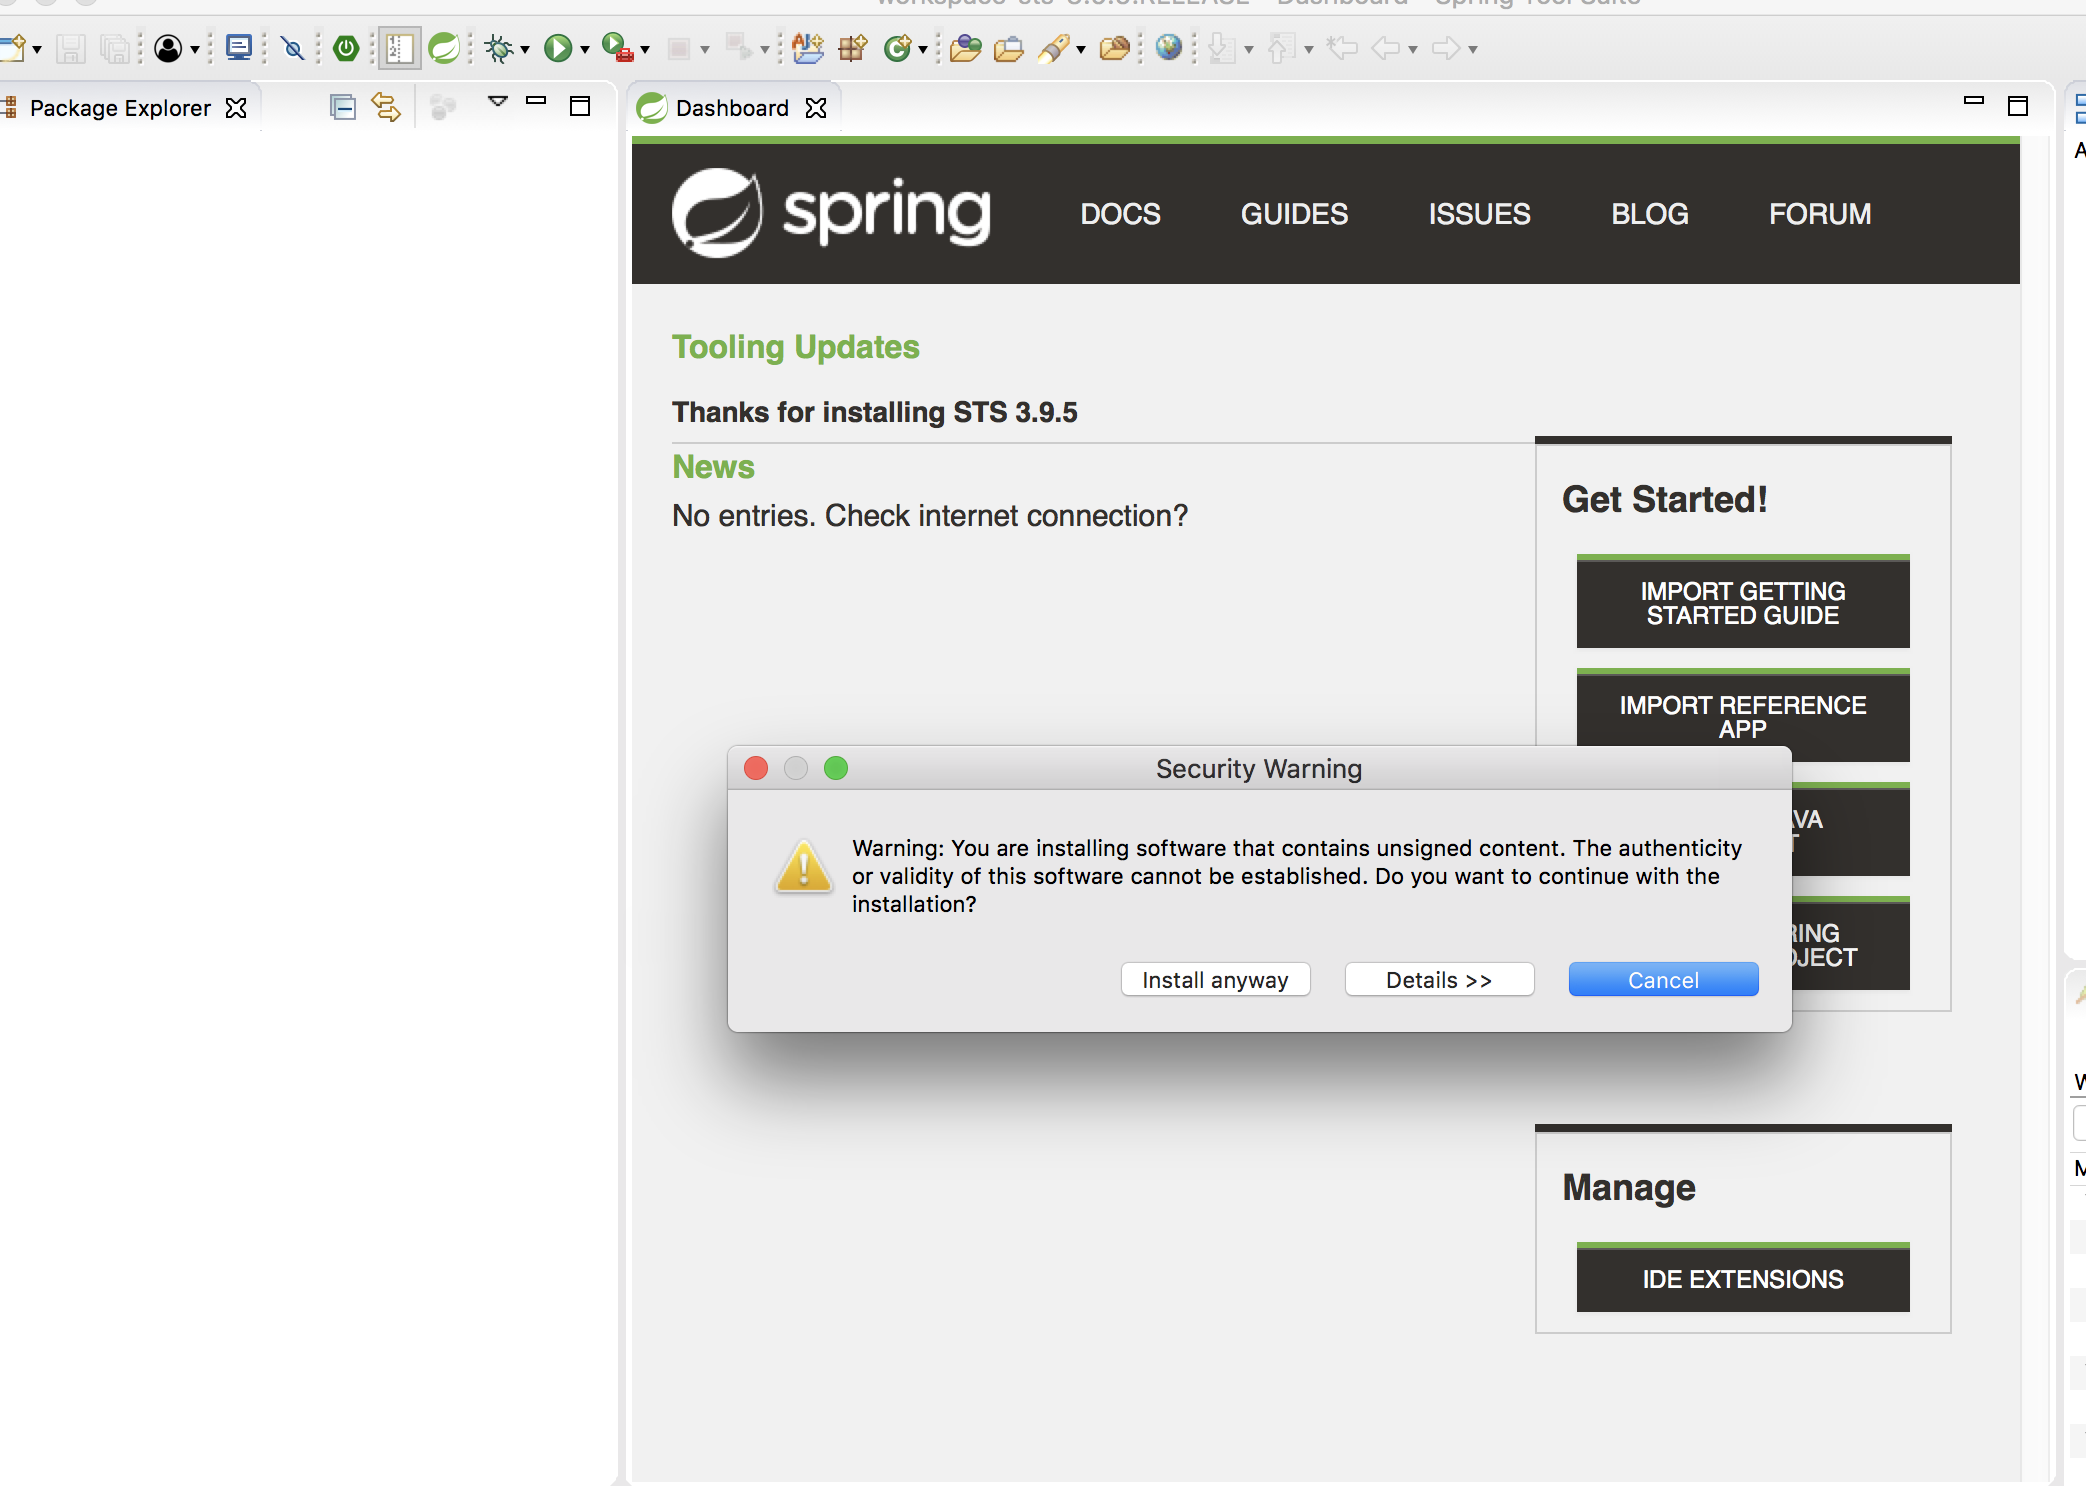The height and width of the screenshot is (1486, 2086).
Task: Click Details >> button
Action: 1438,980
